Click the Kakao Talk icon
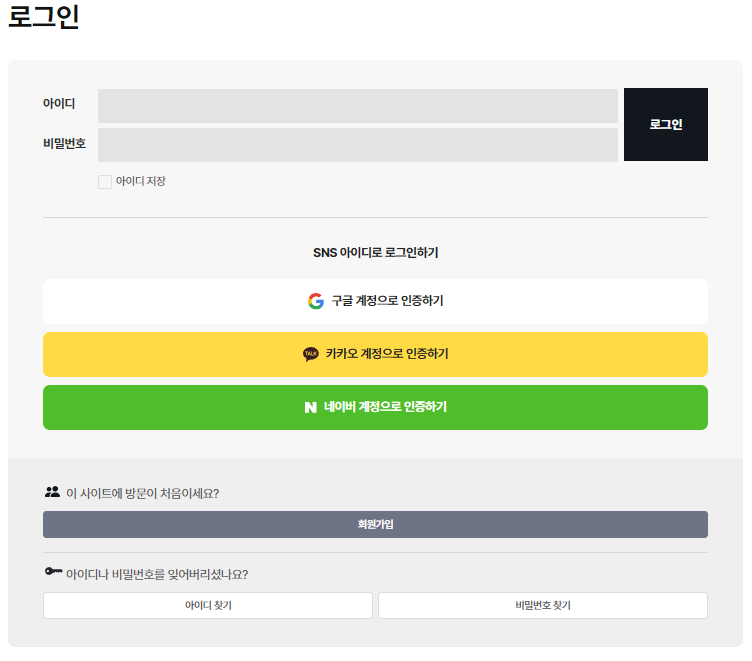The height and width of the screenshot is (661, 752). [x=311, y=354]
